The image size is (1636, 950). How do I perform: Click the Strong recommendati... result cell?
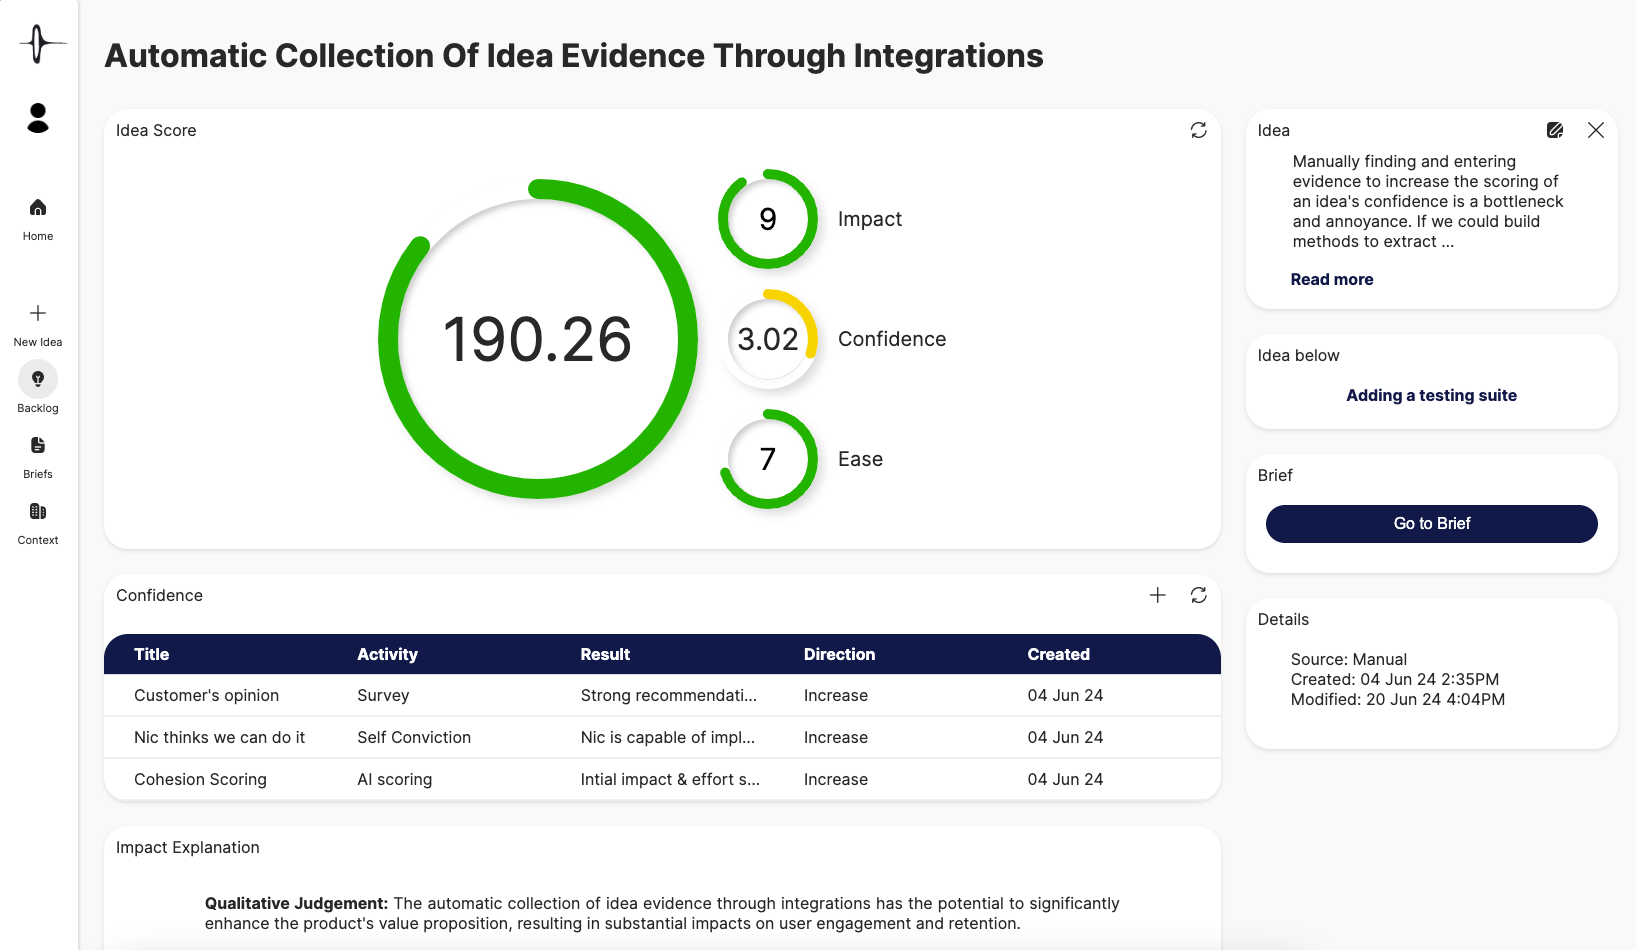coord(668,695)
